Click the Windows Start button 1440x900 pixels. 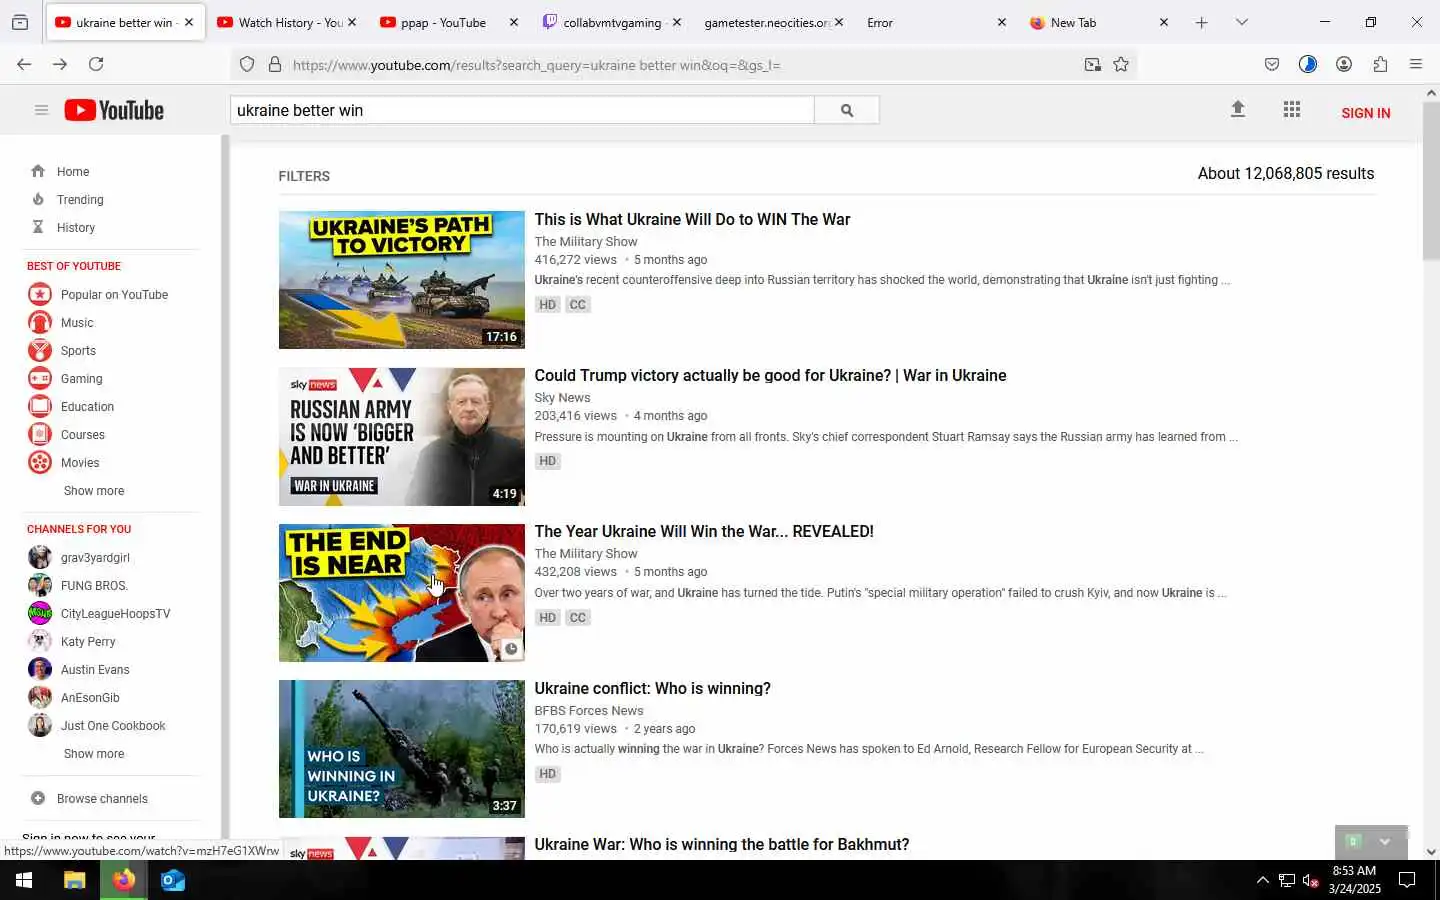point(24,880)
